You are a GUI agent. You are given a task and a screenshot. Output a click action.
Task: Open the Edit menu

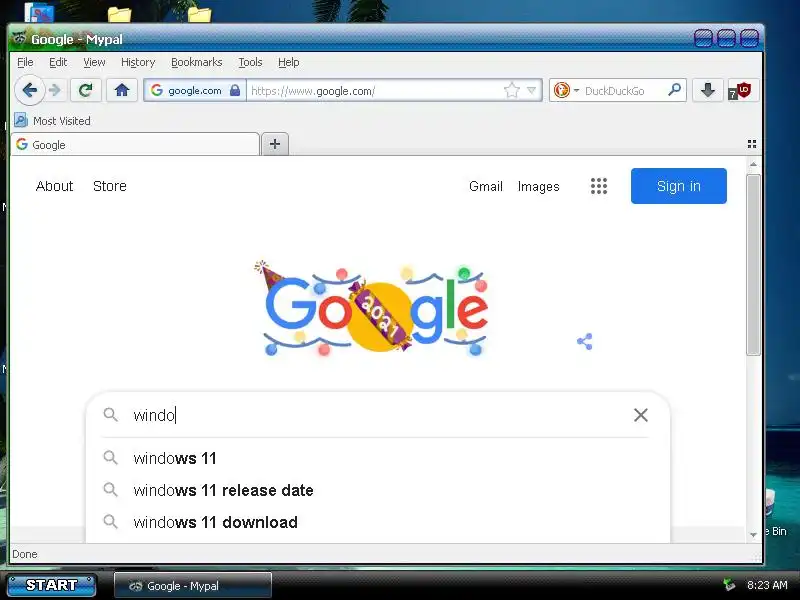pyautogui.click(x=58, y=62)
